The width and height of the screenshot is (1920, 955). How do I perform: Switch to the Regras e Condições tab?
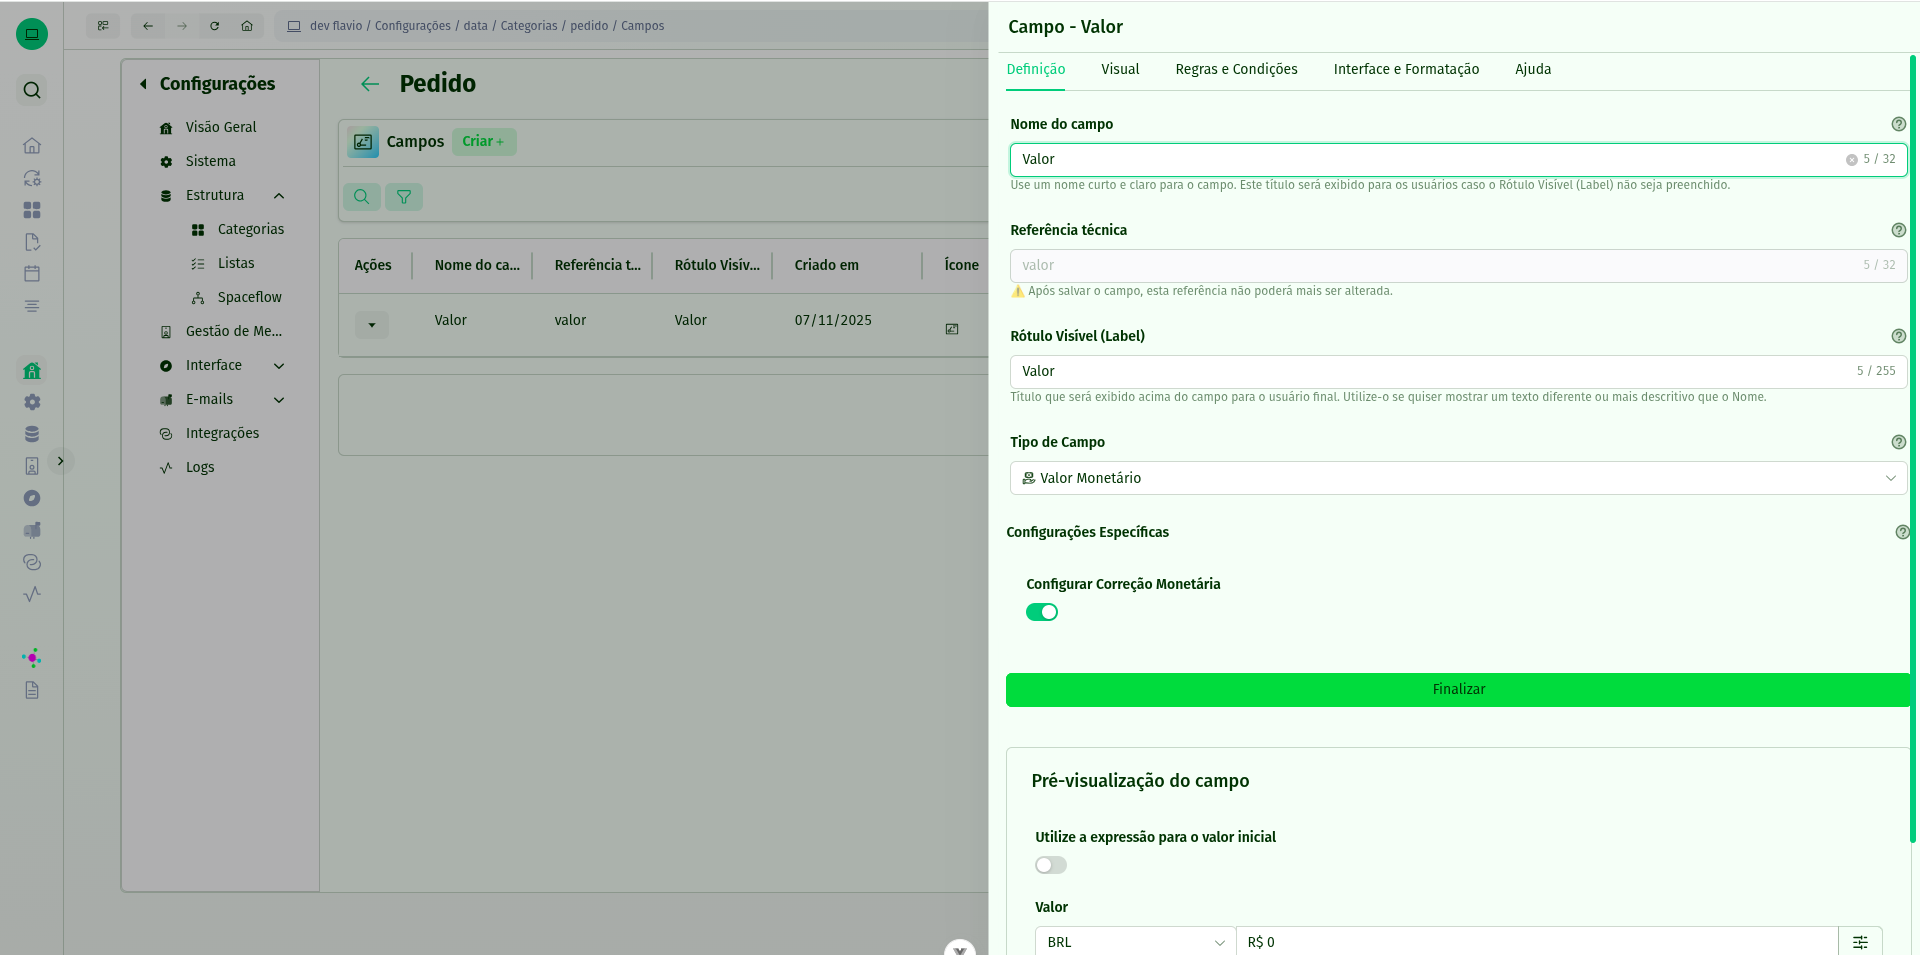[x=1236, y=69]
